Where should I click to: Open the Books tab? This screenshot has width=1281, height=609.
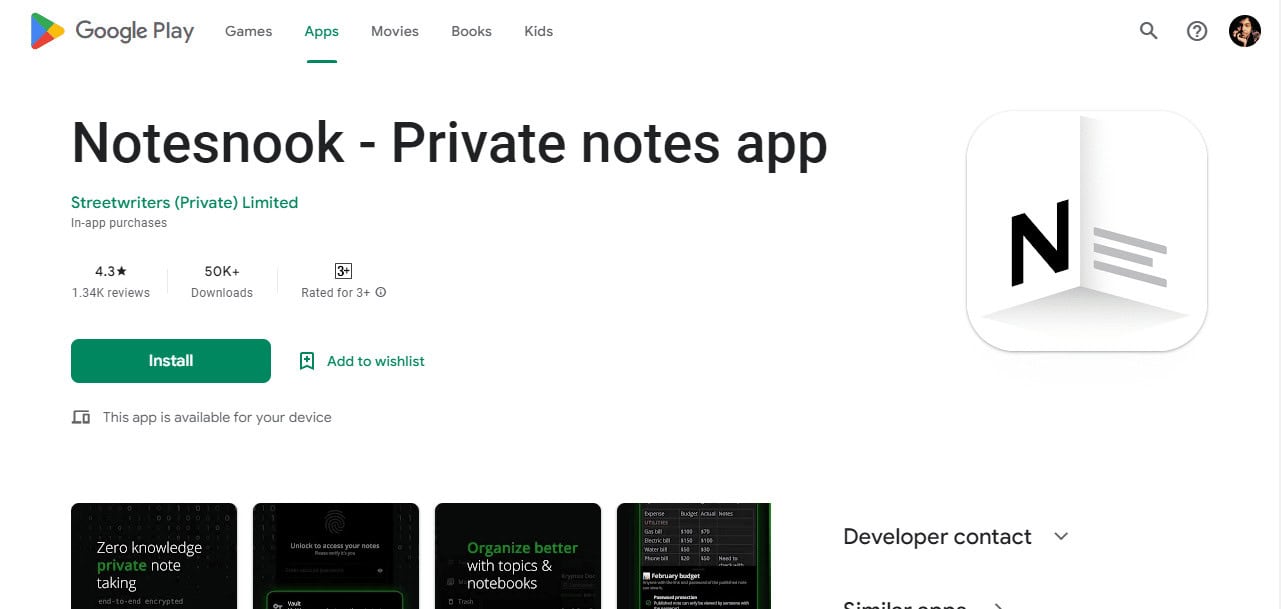[x=471, y=31]
